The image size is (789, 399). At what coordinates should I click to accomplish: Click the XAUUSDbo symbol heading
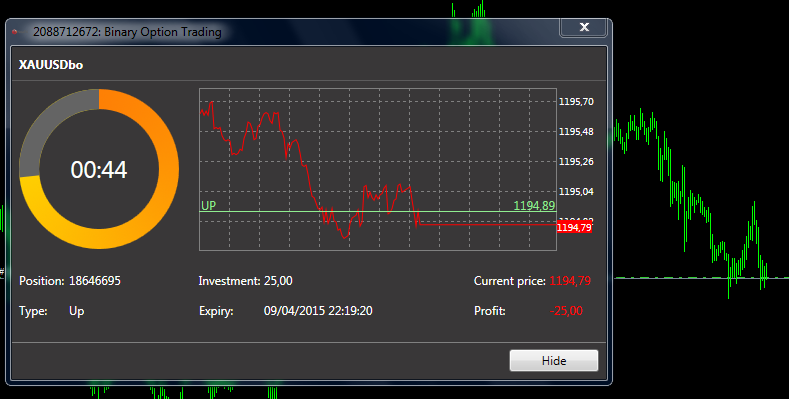[51, 65]
